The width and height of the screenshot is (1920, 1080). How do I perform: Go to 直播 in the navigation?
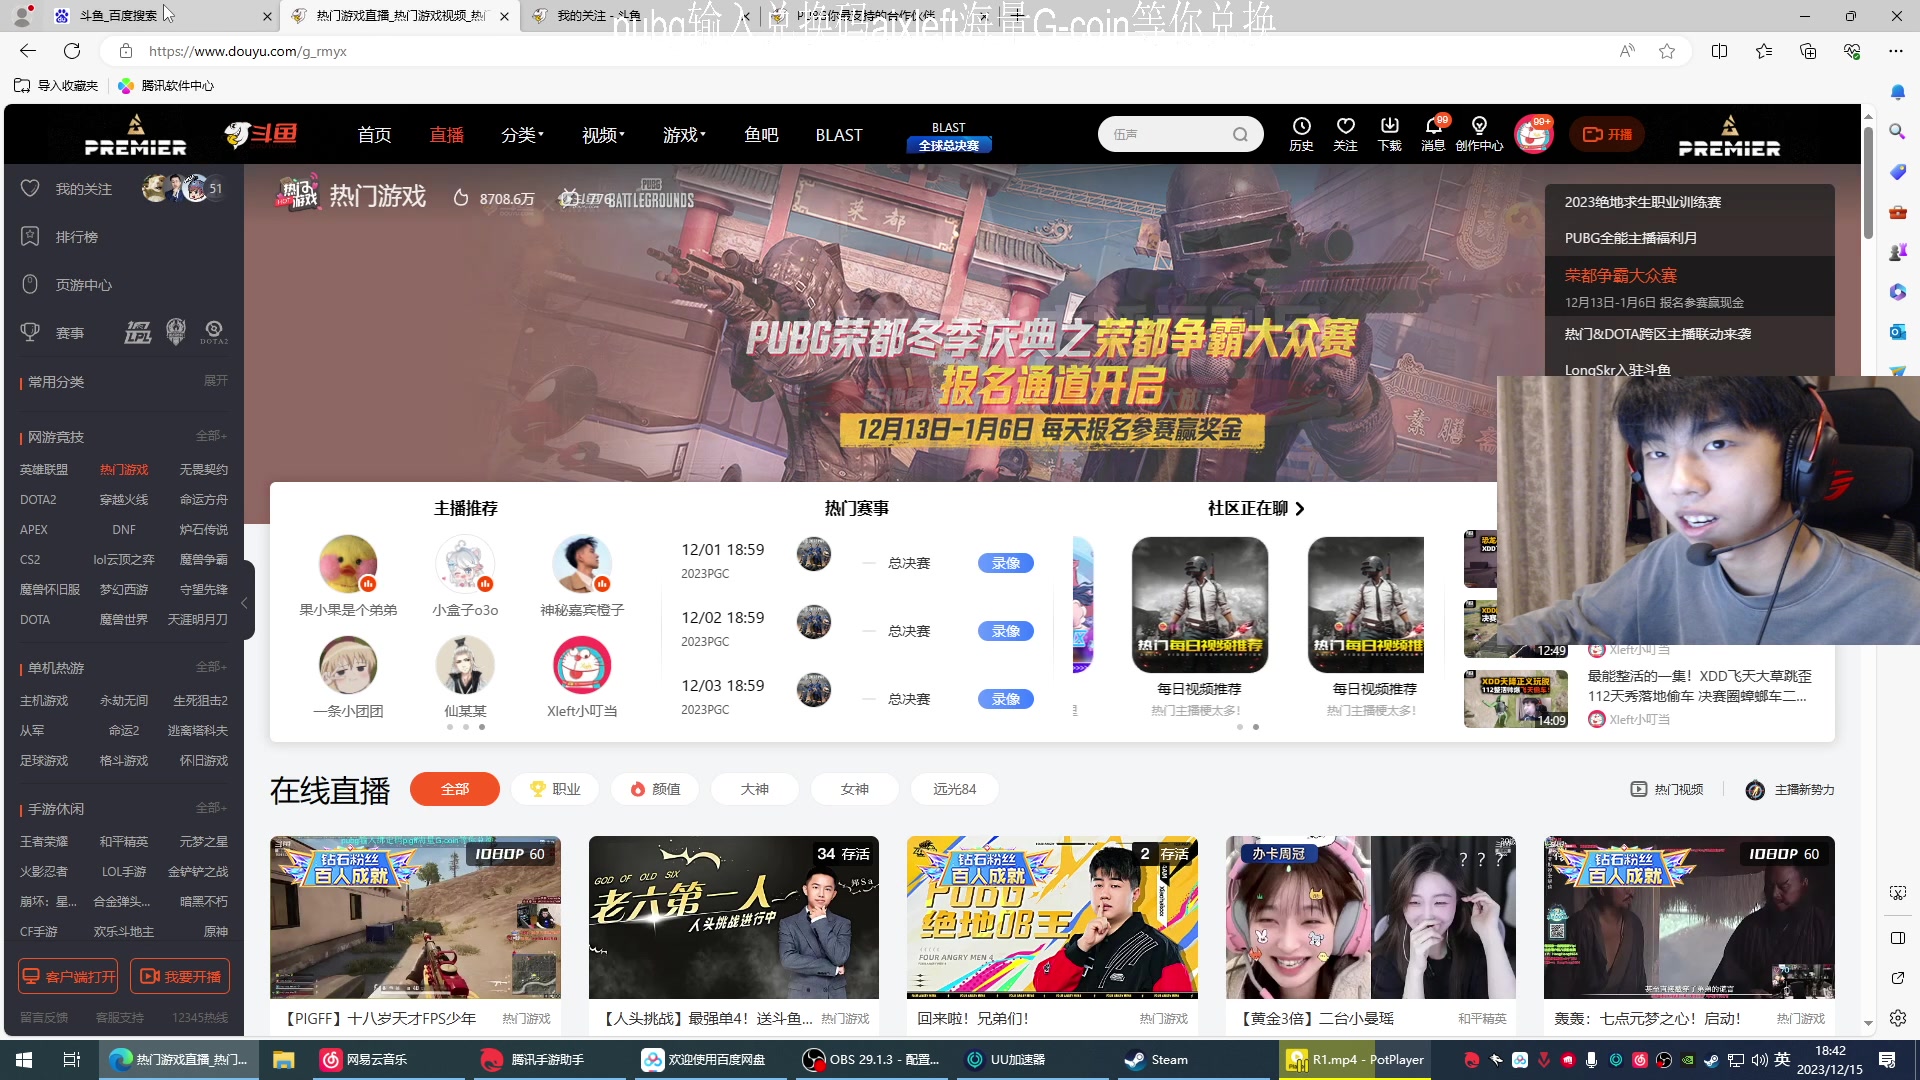coord(447,135)
